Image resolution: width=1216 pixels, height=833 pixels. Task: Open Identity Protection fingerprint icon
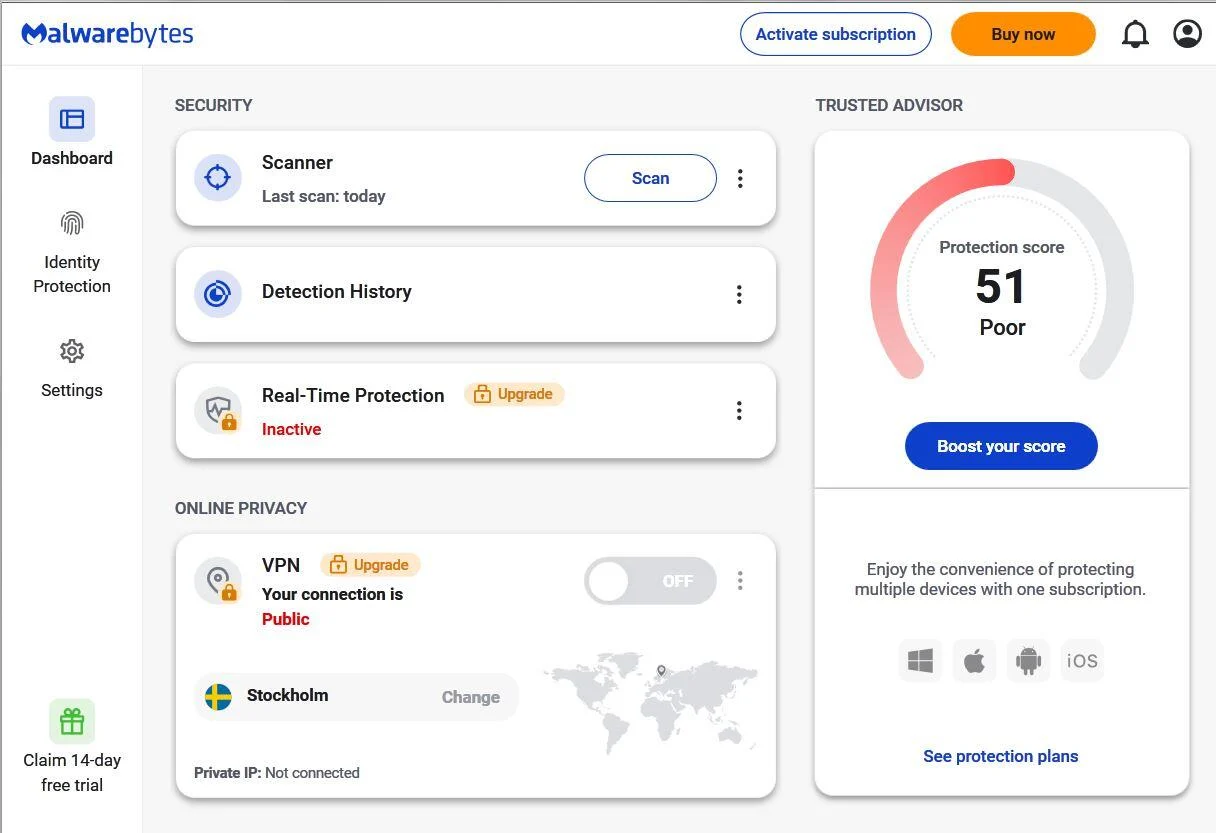click(x=72, y=222)
